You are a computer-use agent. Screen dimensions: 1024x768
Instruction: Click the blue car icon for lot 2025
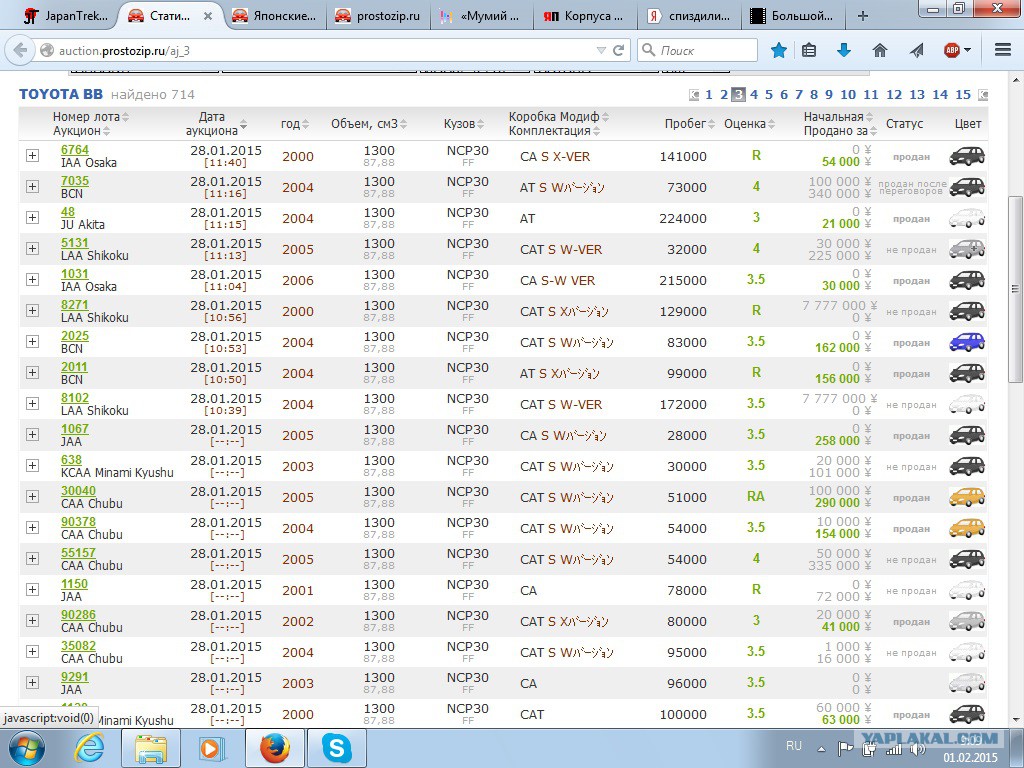point(967,342)
